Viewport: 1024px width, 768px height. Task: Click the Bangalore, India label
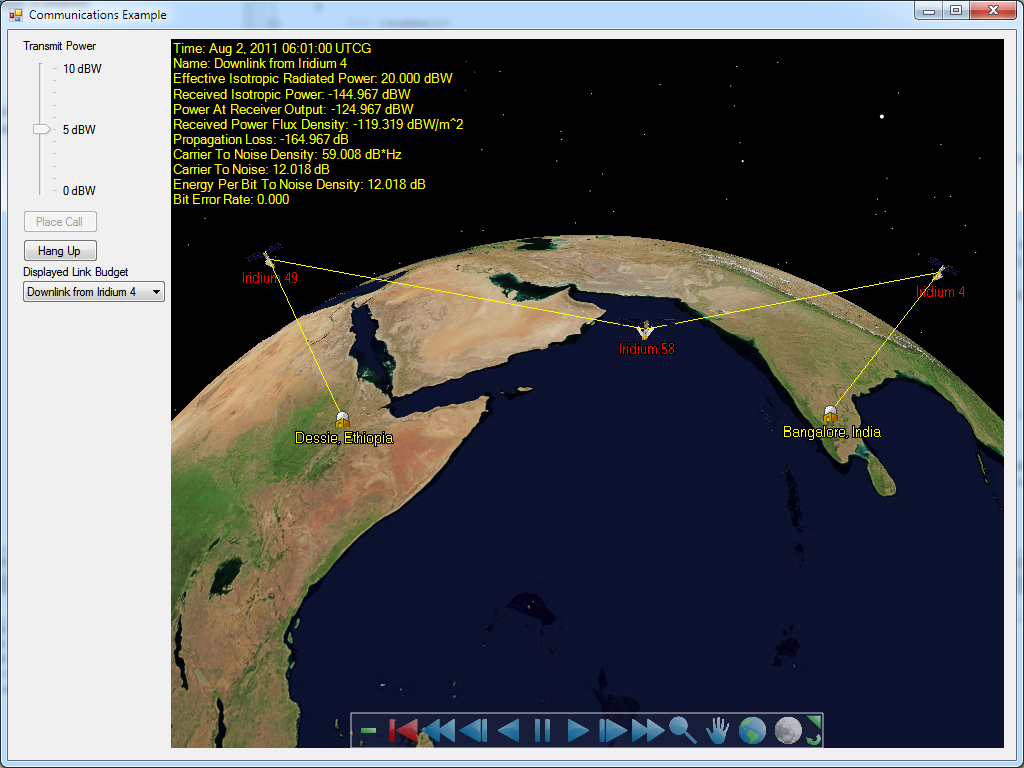(x=832, y=432)
